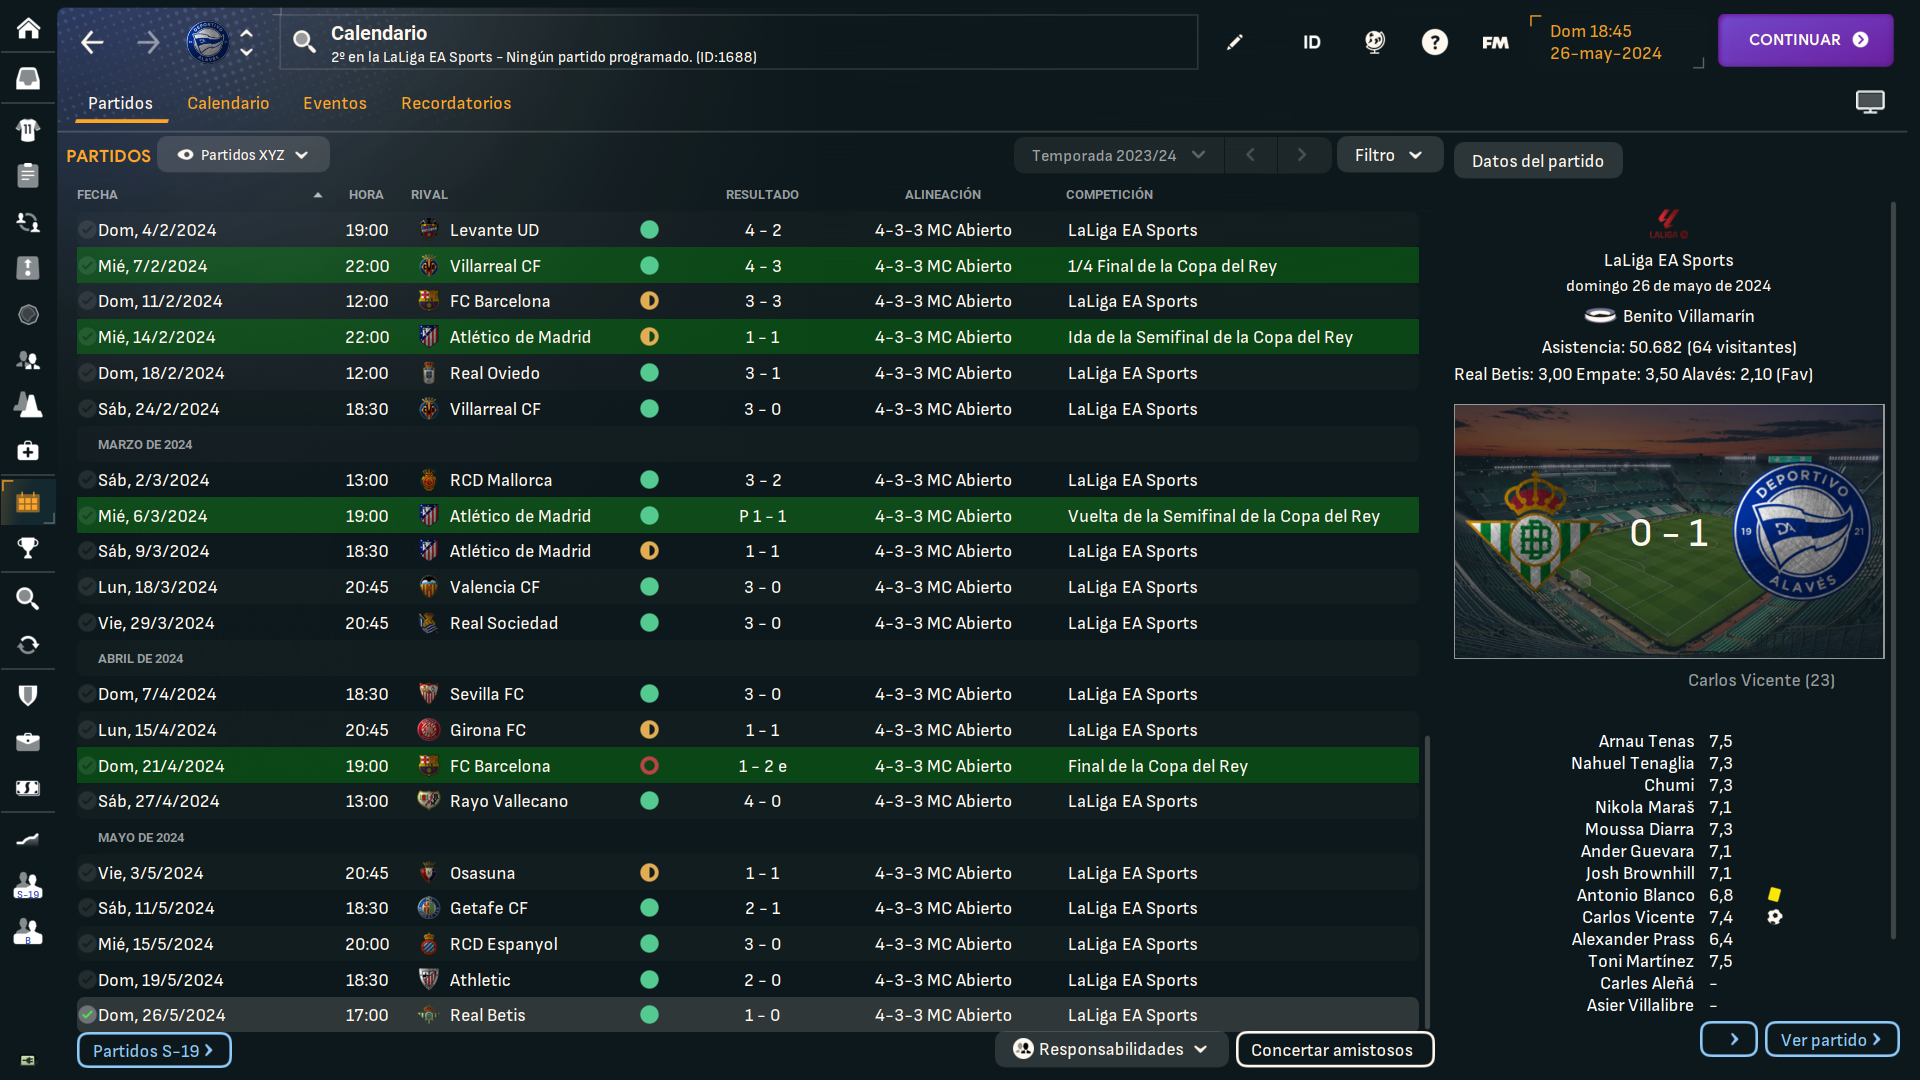Open the Medical centre sidebar icon
1920x1080 pixels.
tap(28, 450)
